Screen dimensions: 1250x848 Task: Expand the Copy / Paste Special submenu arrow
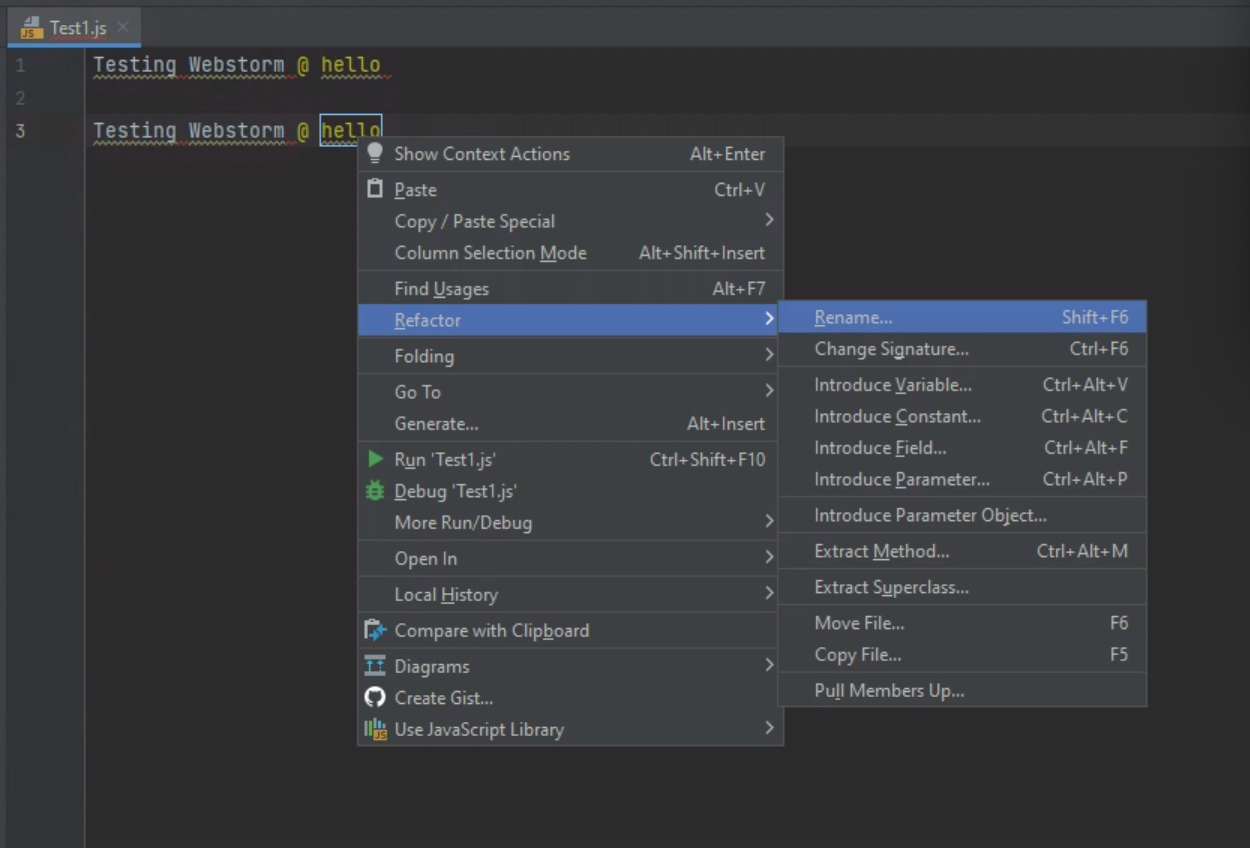(x=769, y=220)
